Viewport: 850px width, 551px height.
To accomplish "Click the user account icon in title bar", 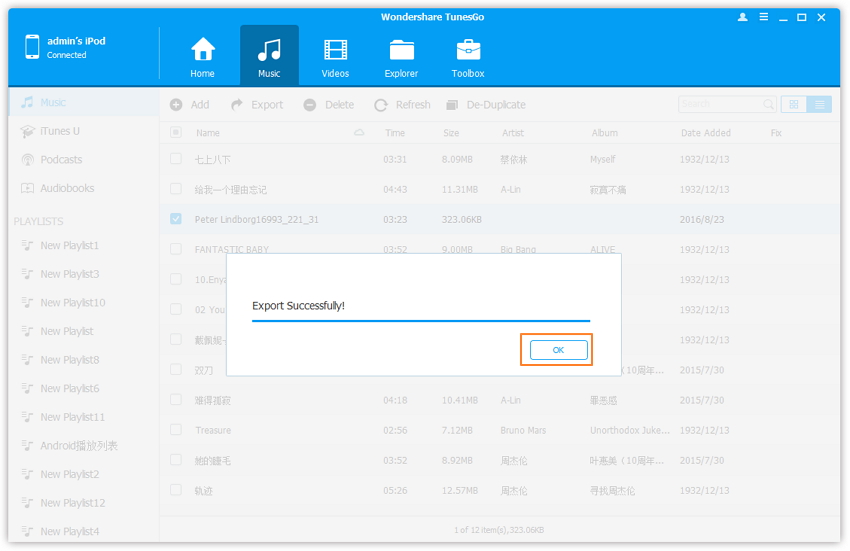I will 742,17.
